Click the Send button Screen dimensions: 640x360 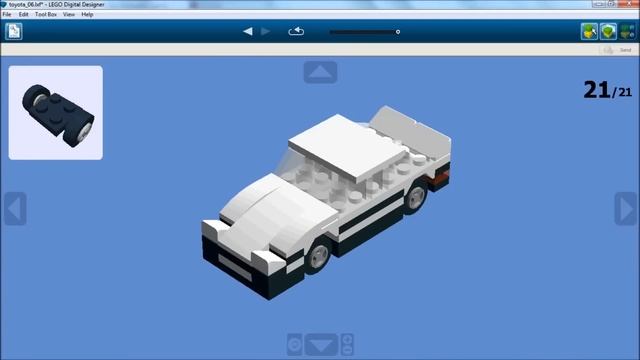coord(618,50)
